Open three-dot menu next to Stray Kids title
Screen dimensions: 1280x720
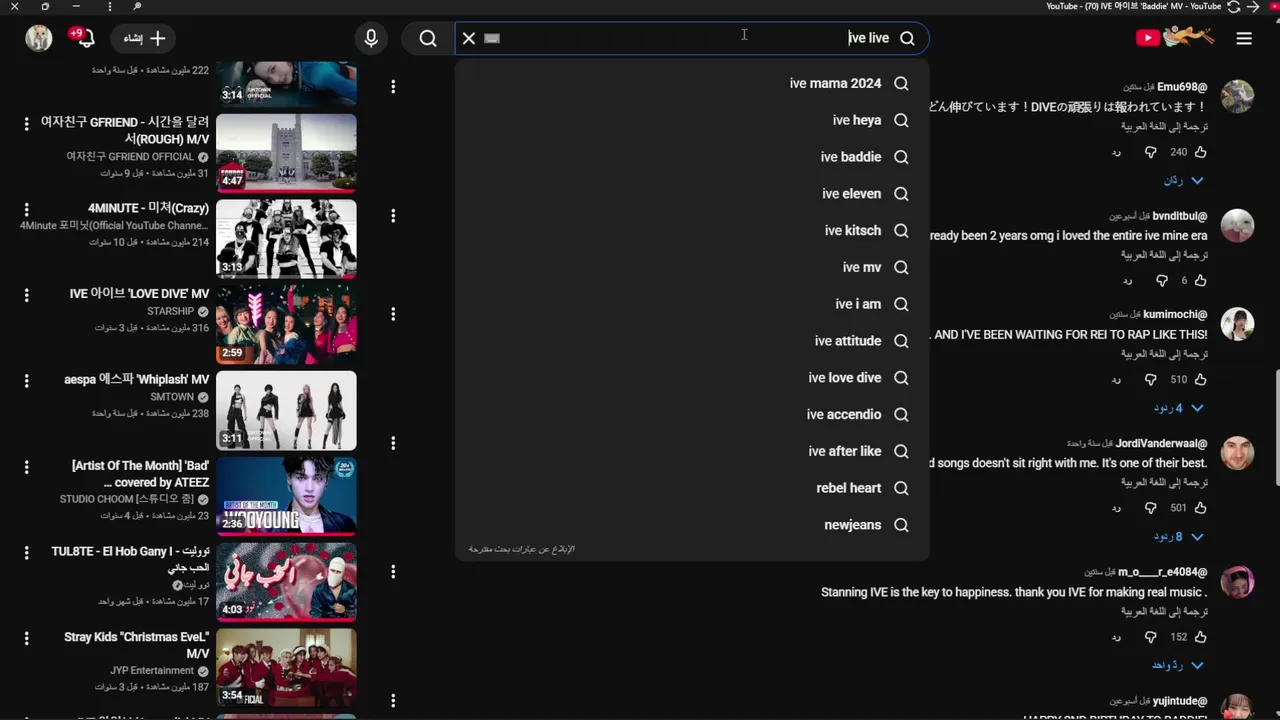(27, 638)
